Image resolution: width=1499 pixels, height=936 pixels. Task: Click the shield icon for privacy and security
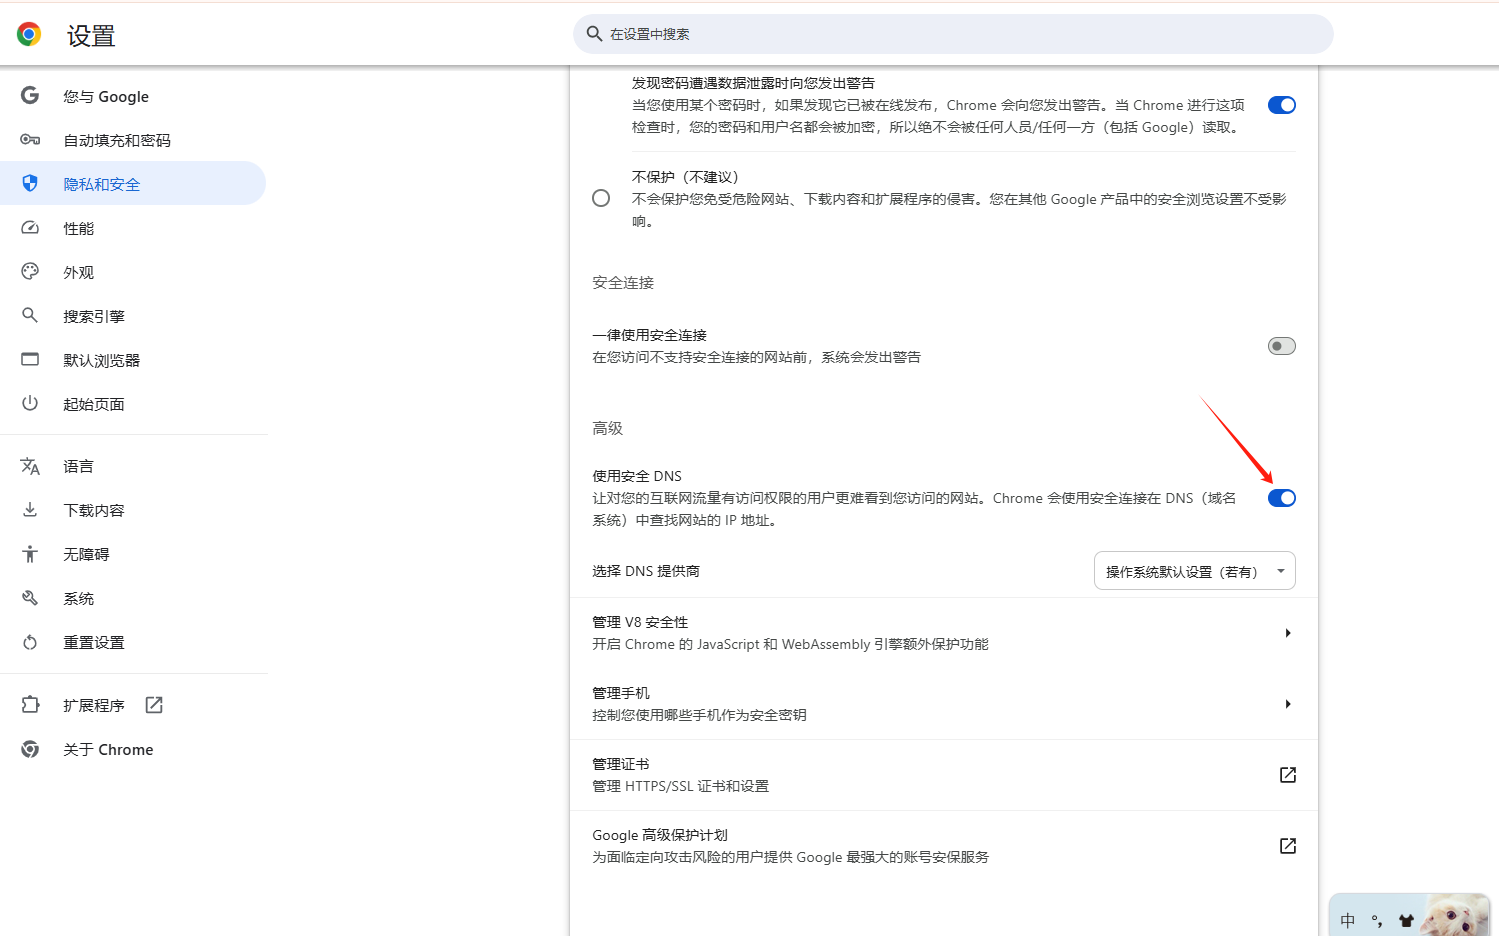click(x=30, y=184)
